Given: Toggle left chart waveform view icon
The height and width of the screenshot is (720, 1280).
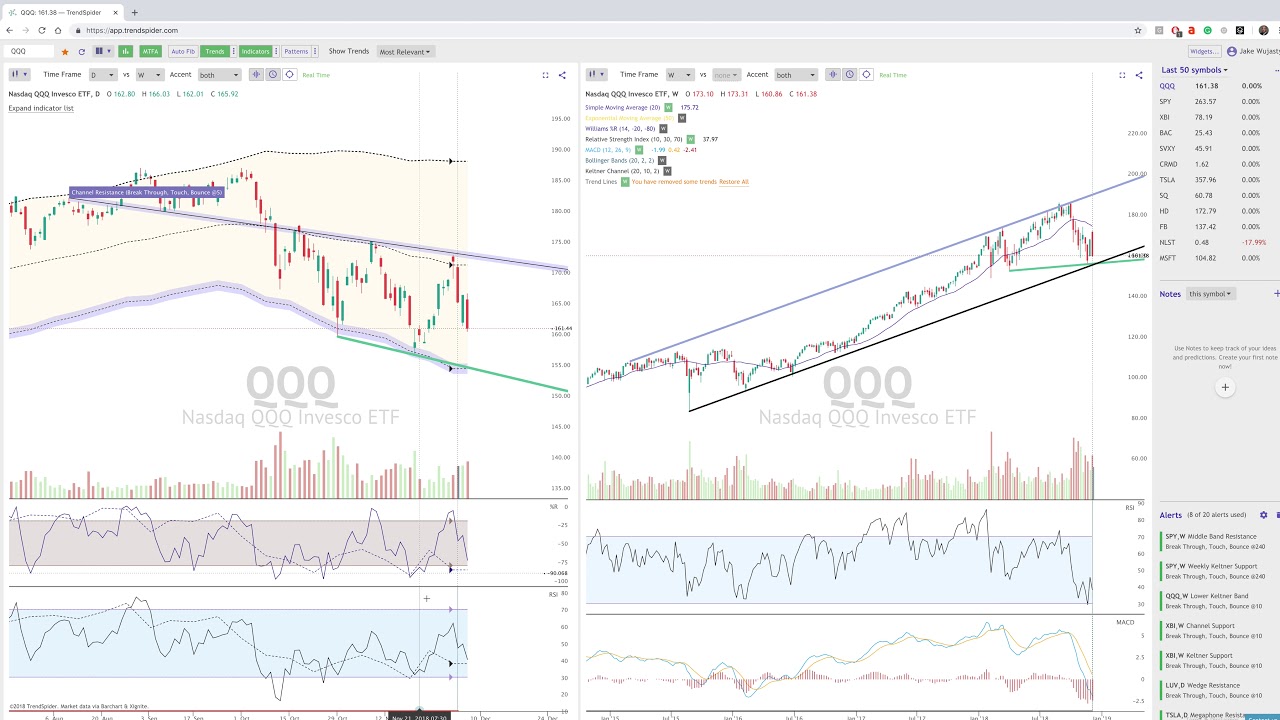Looking at the screenshot, I should [256, 74].
